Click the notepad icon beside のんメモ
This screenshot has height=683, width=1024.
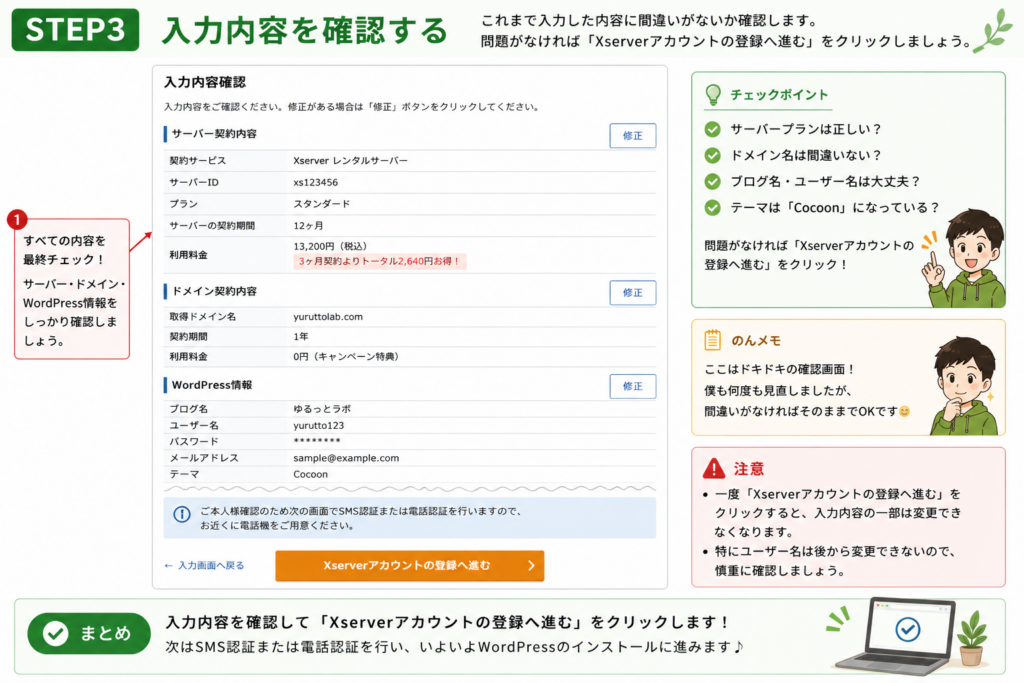point(712,340)
